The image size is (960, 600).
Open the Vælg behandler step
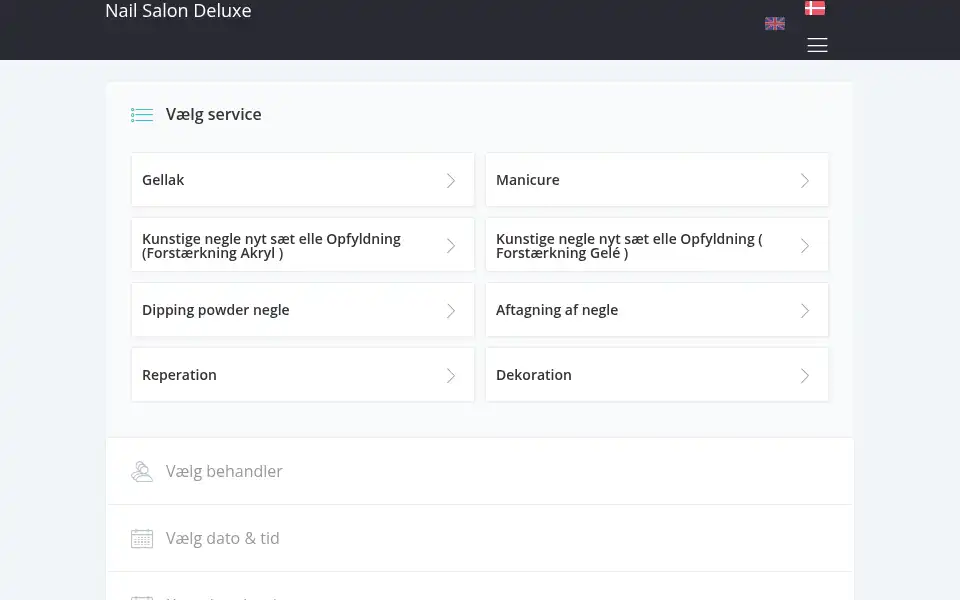point(480,471)
